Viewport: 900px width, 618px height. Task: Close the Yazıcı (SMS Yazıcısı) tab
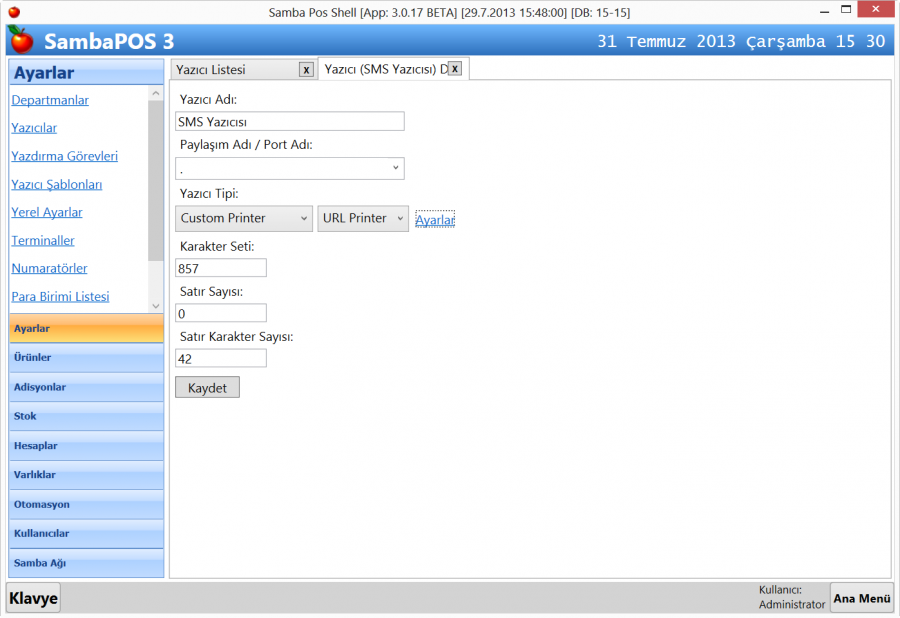[454, 69]
